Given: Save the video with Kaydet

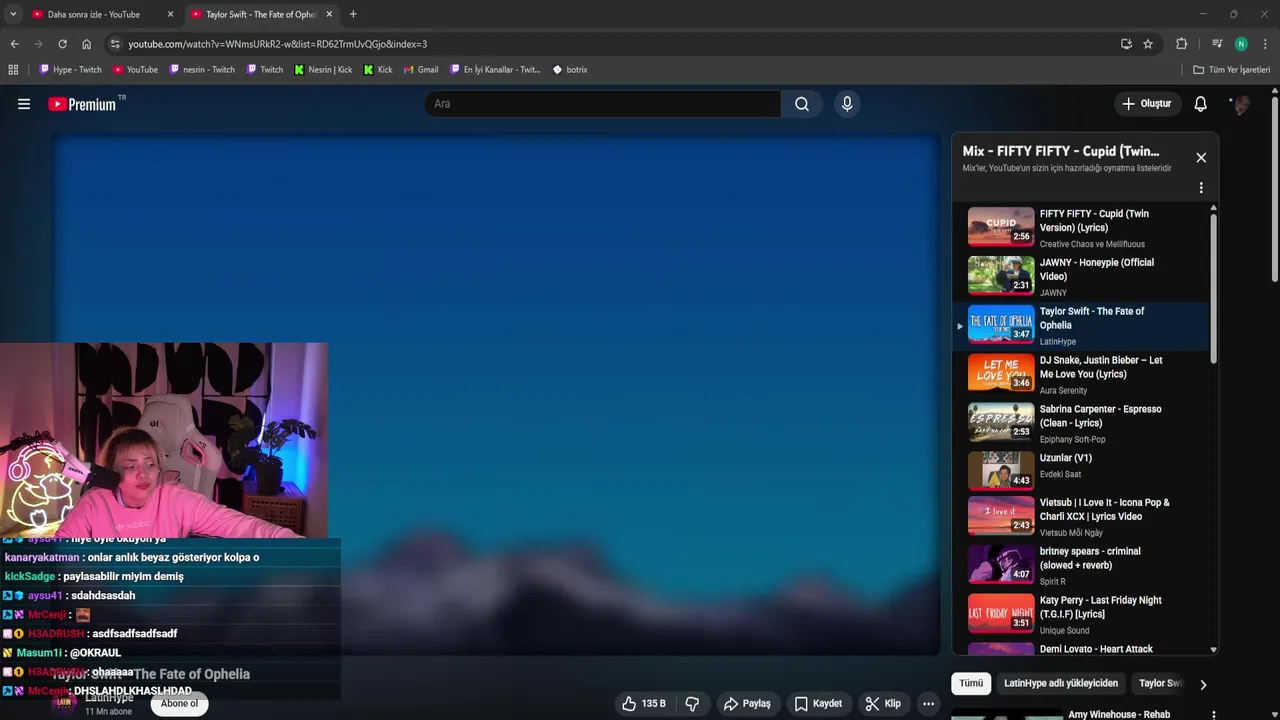Looking at the screenshot, I should pyautogui.click(x=818, y=704).
